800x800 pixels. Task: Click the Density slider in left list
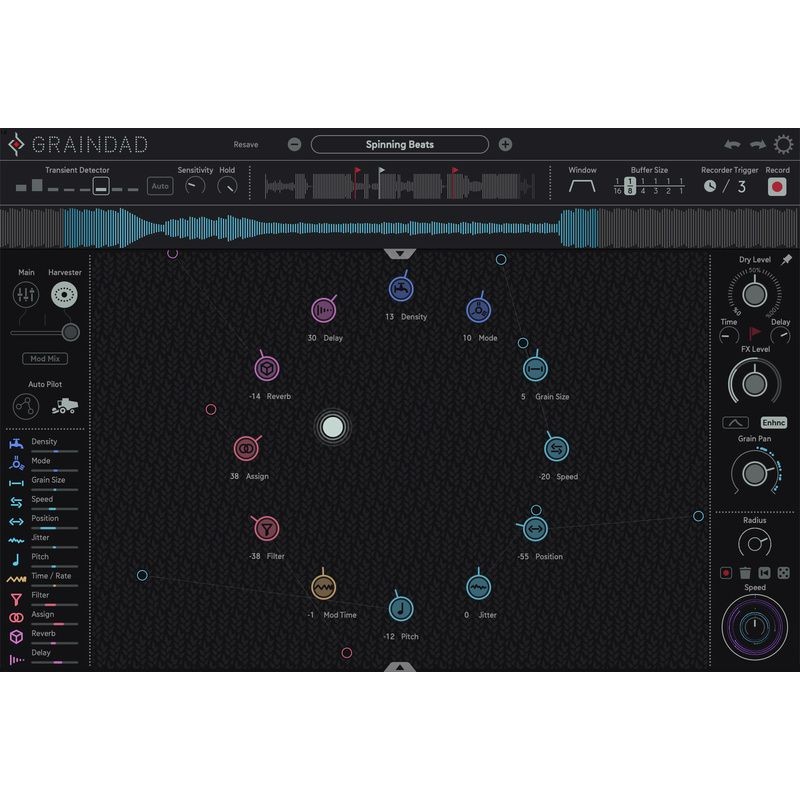[x=55, y=452]
